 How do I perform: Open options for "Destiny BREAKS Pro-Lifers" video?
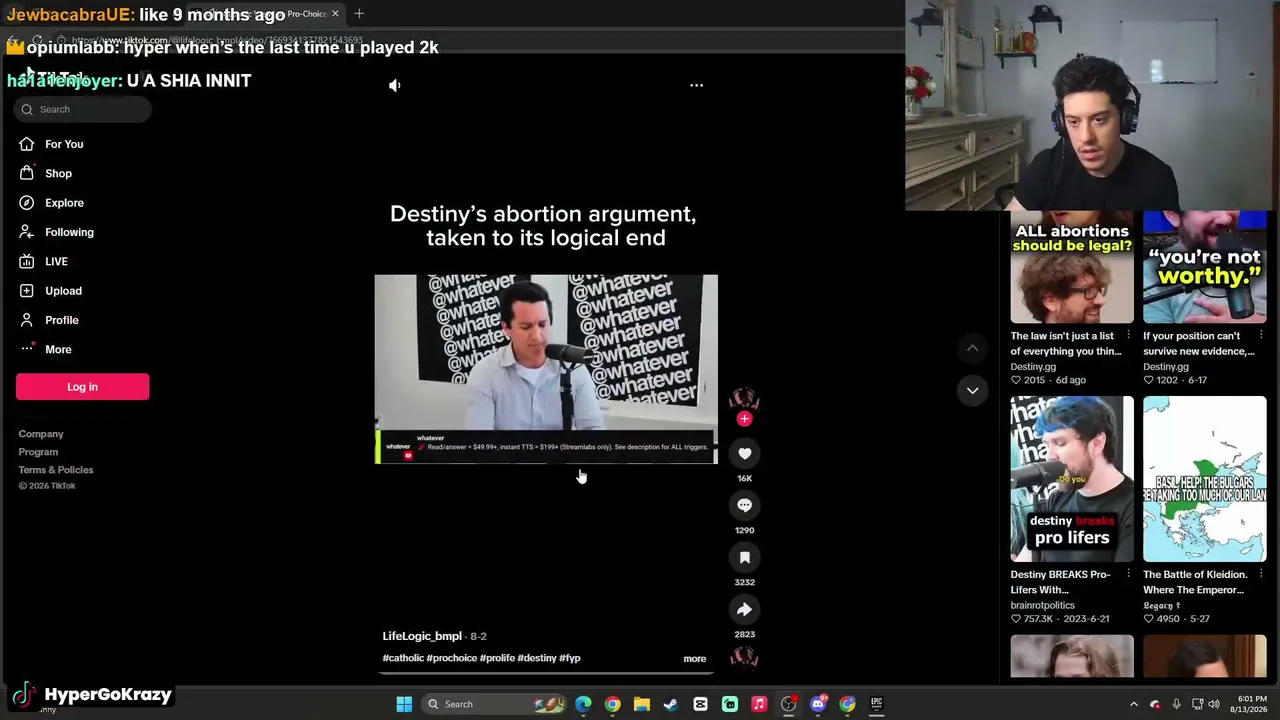pyautogui.click(x=1128, y=574)
